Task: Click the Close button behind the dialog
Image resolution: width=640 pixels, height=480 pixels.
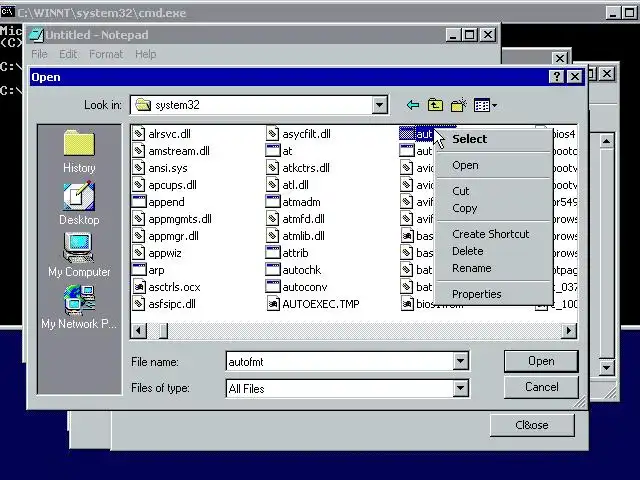Action: click(x=532, y=425)
